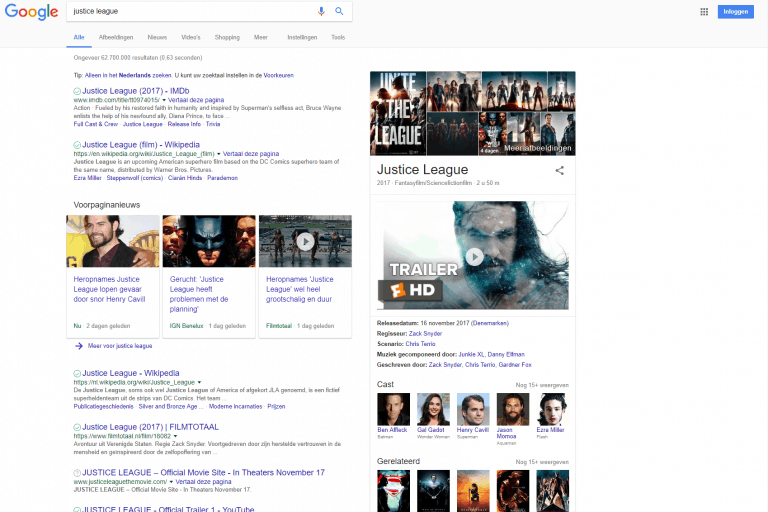Click green check icon beside Dutch Wikipedia result
Viewport: 768px width, 512px height.
point(77,373)
